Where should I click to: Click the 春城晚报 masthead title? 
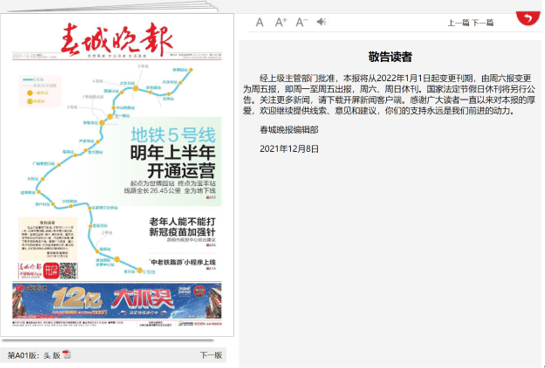(116, 39)
